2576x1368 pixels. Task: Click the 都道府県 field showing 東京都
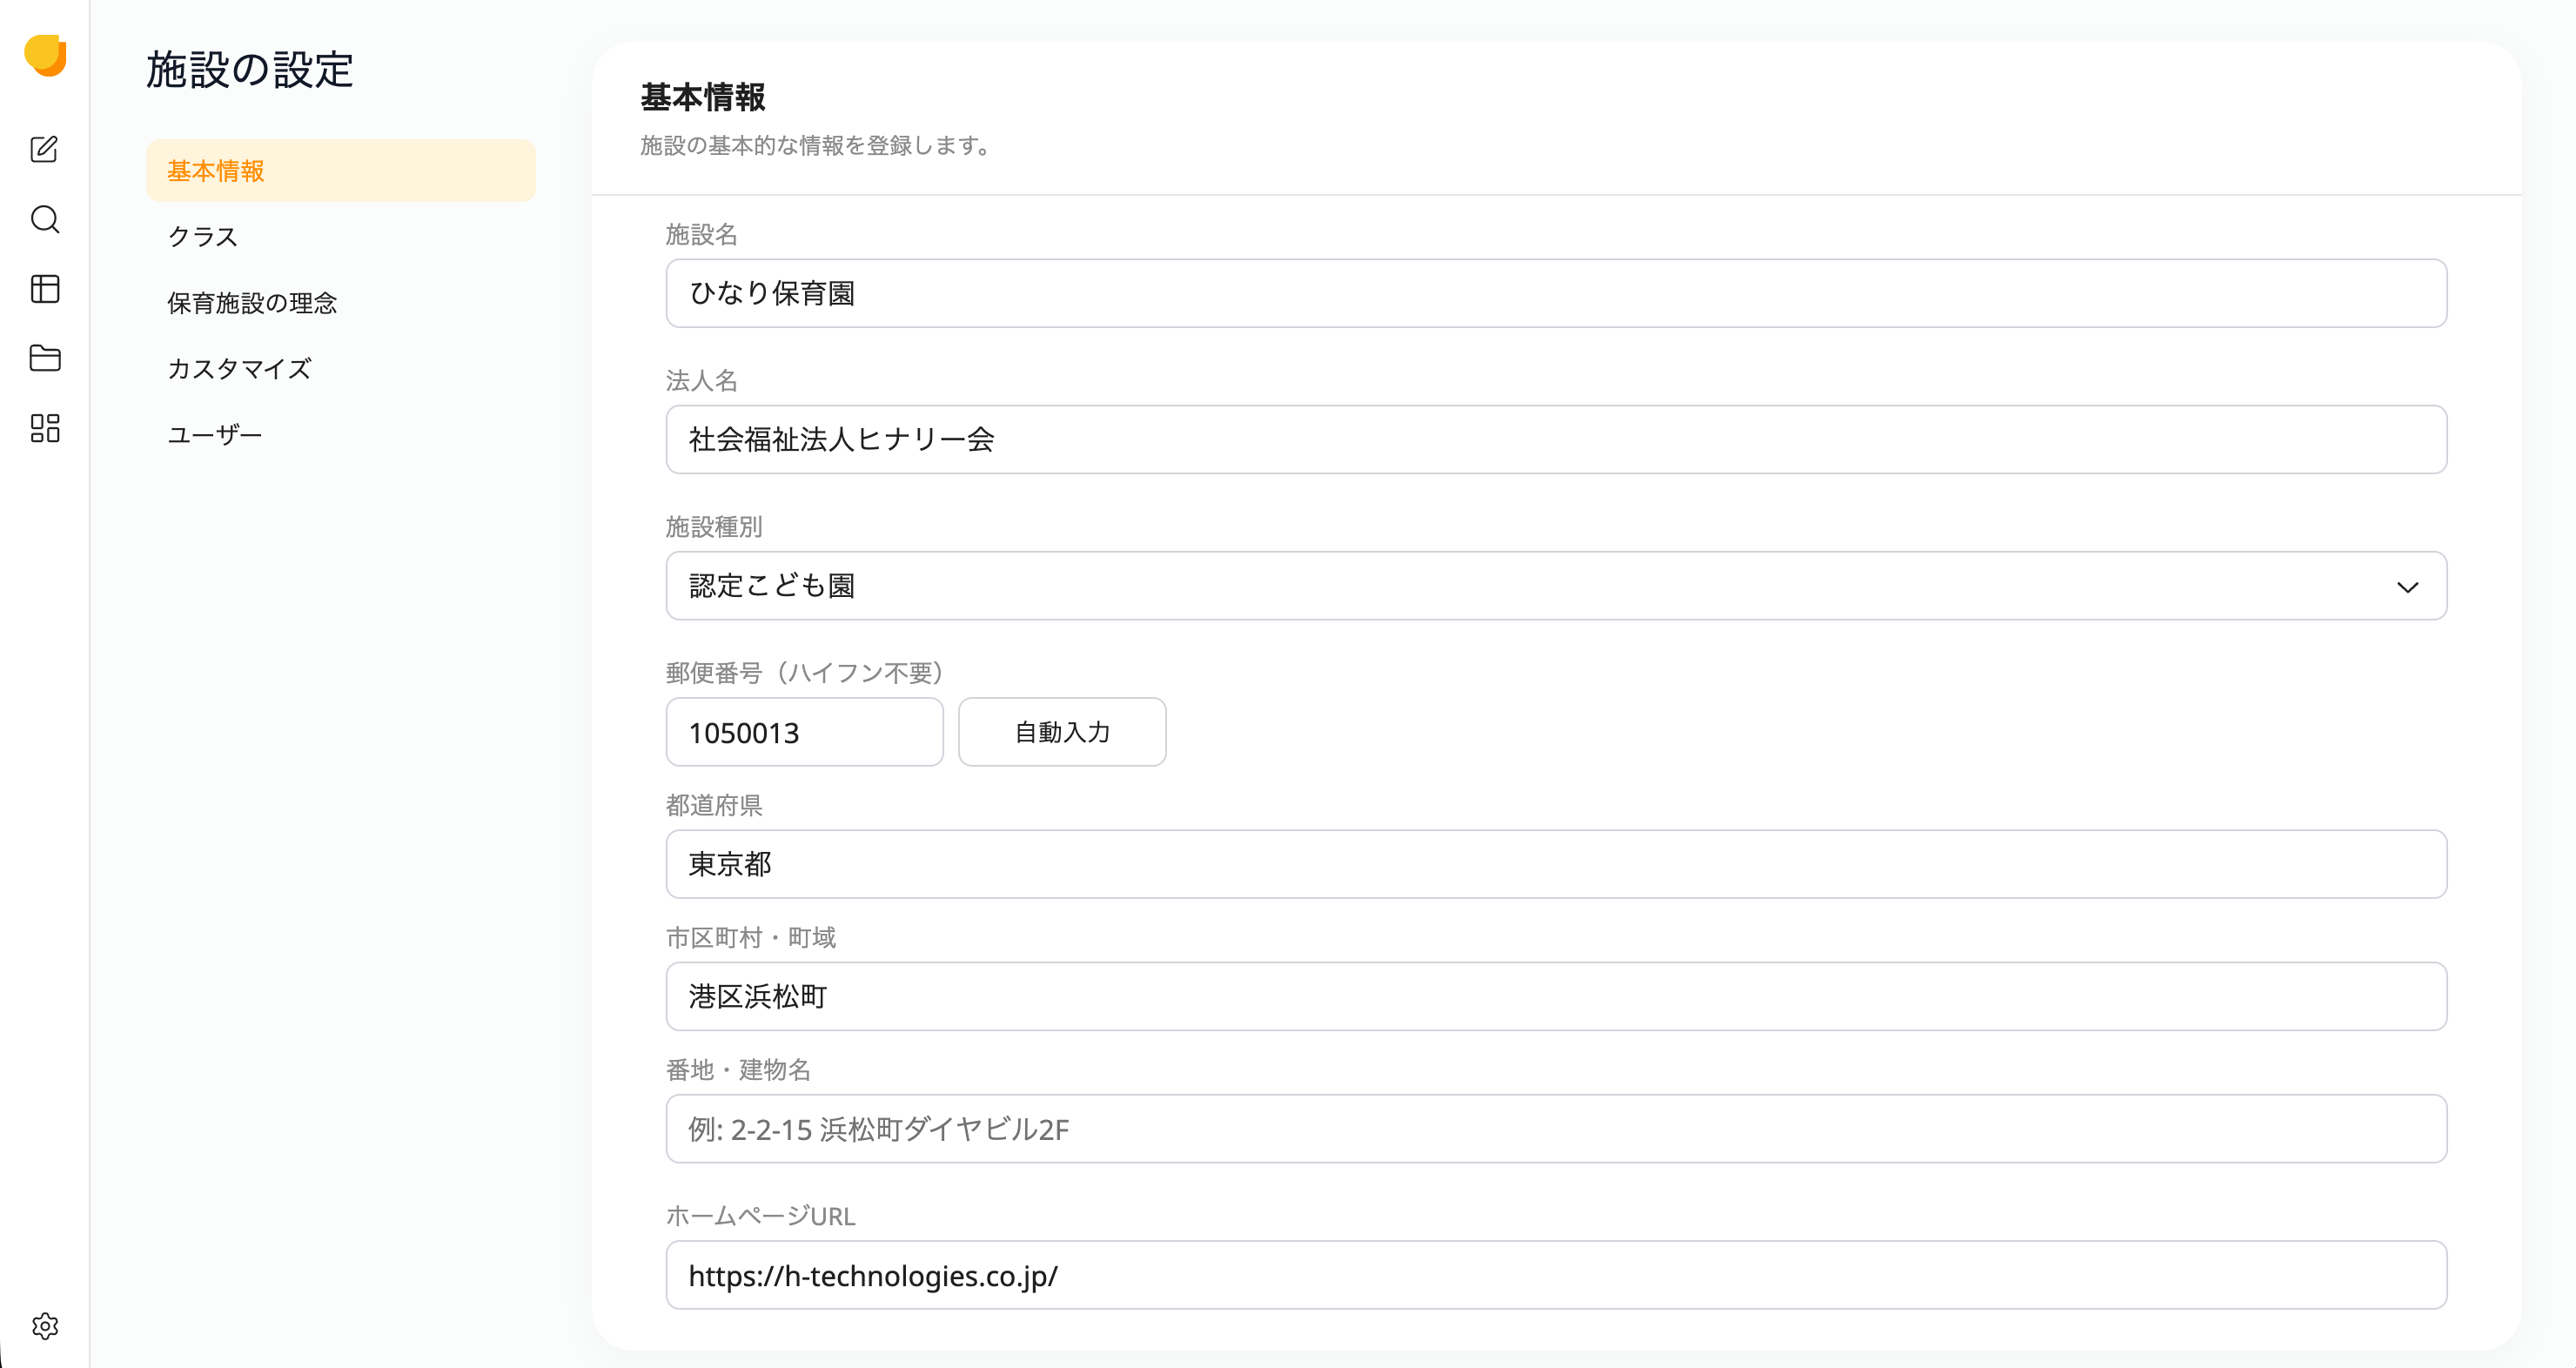(x=1556, y=864)
